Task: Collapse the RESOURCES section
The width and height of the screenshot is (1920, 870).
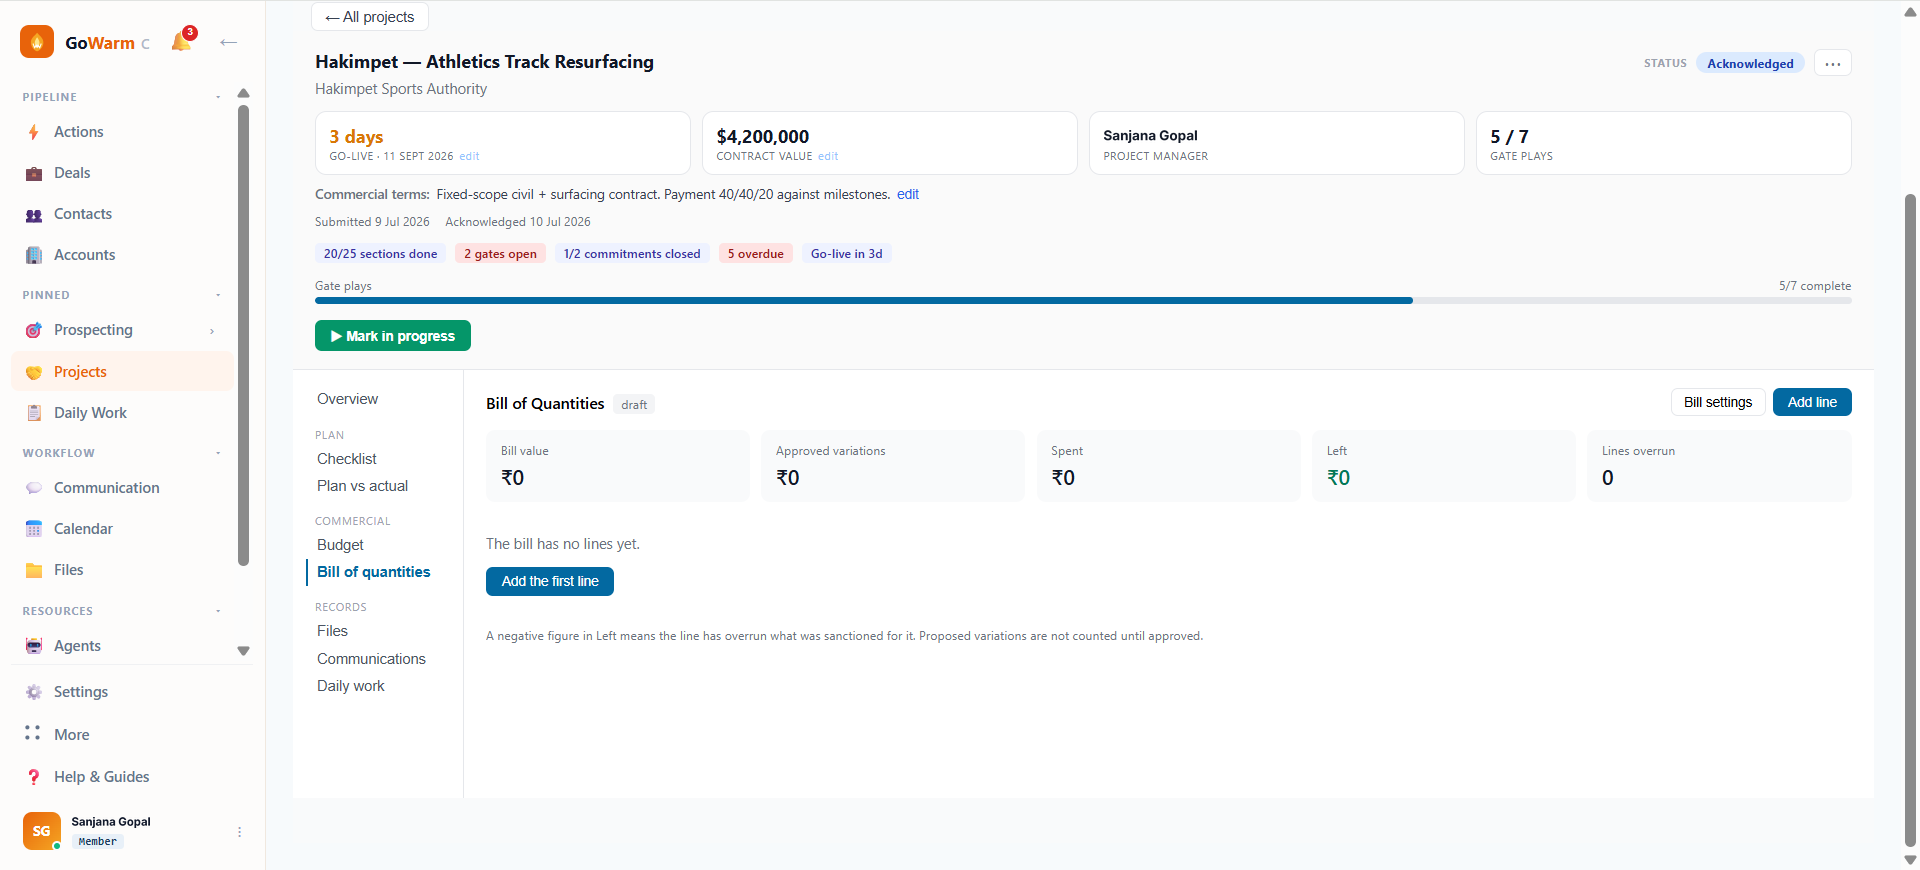Action: point(218,611)
